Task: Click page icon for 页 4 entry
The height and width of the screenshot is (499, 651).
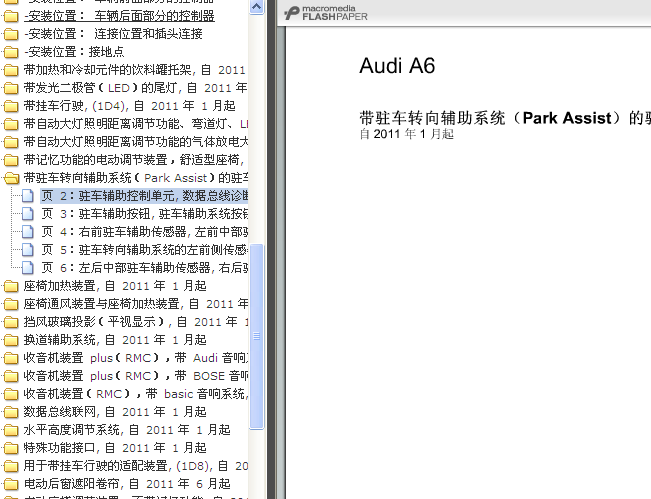Action: pos(28,232)
